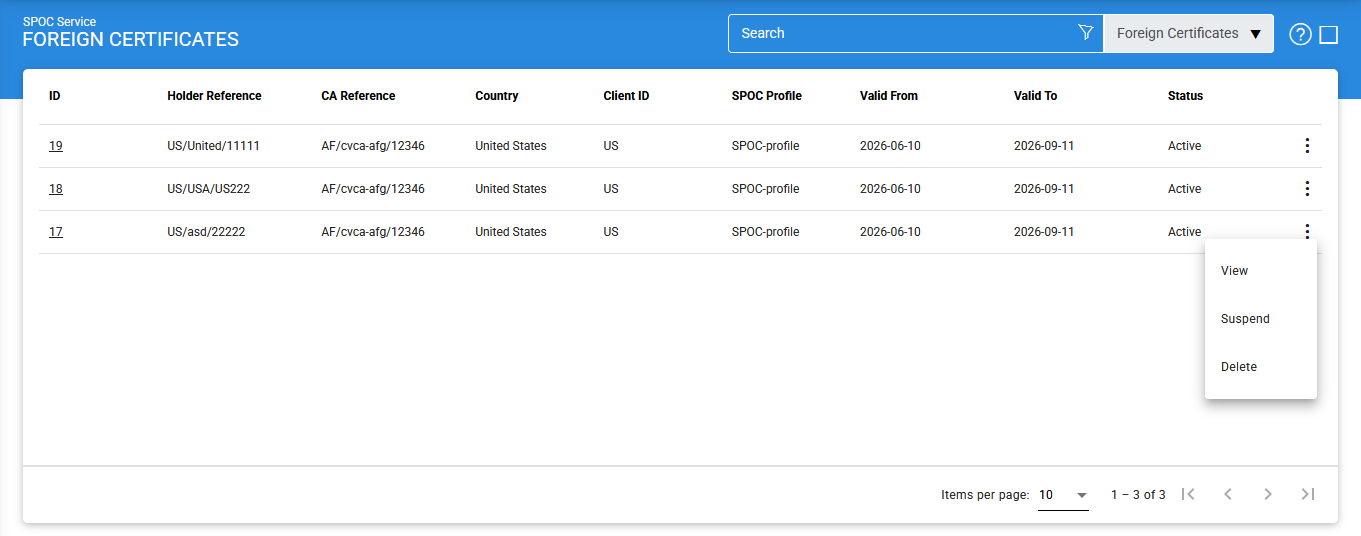Click the ID column header
This screenshot has width=1361, height=536.
(55, 96)
